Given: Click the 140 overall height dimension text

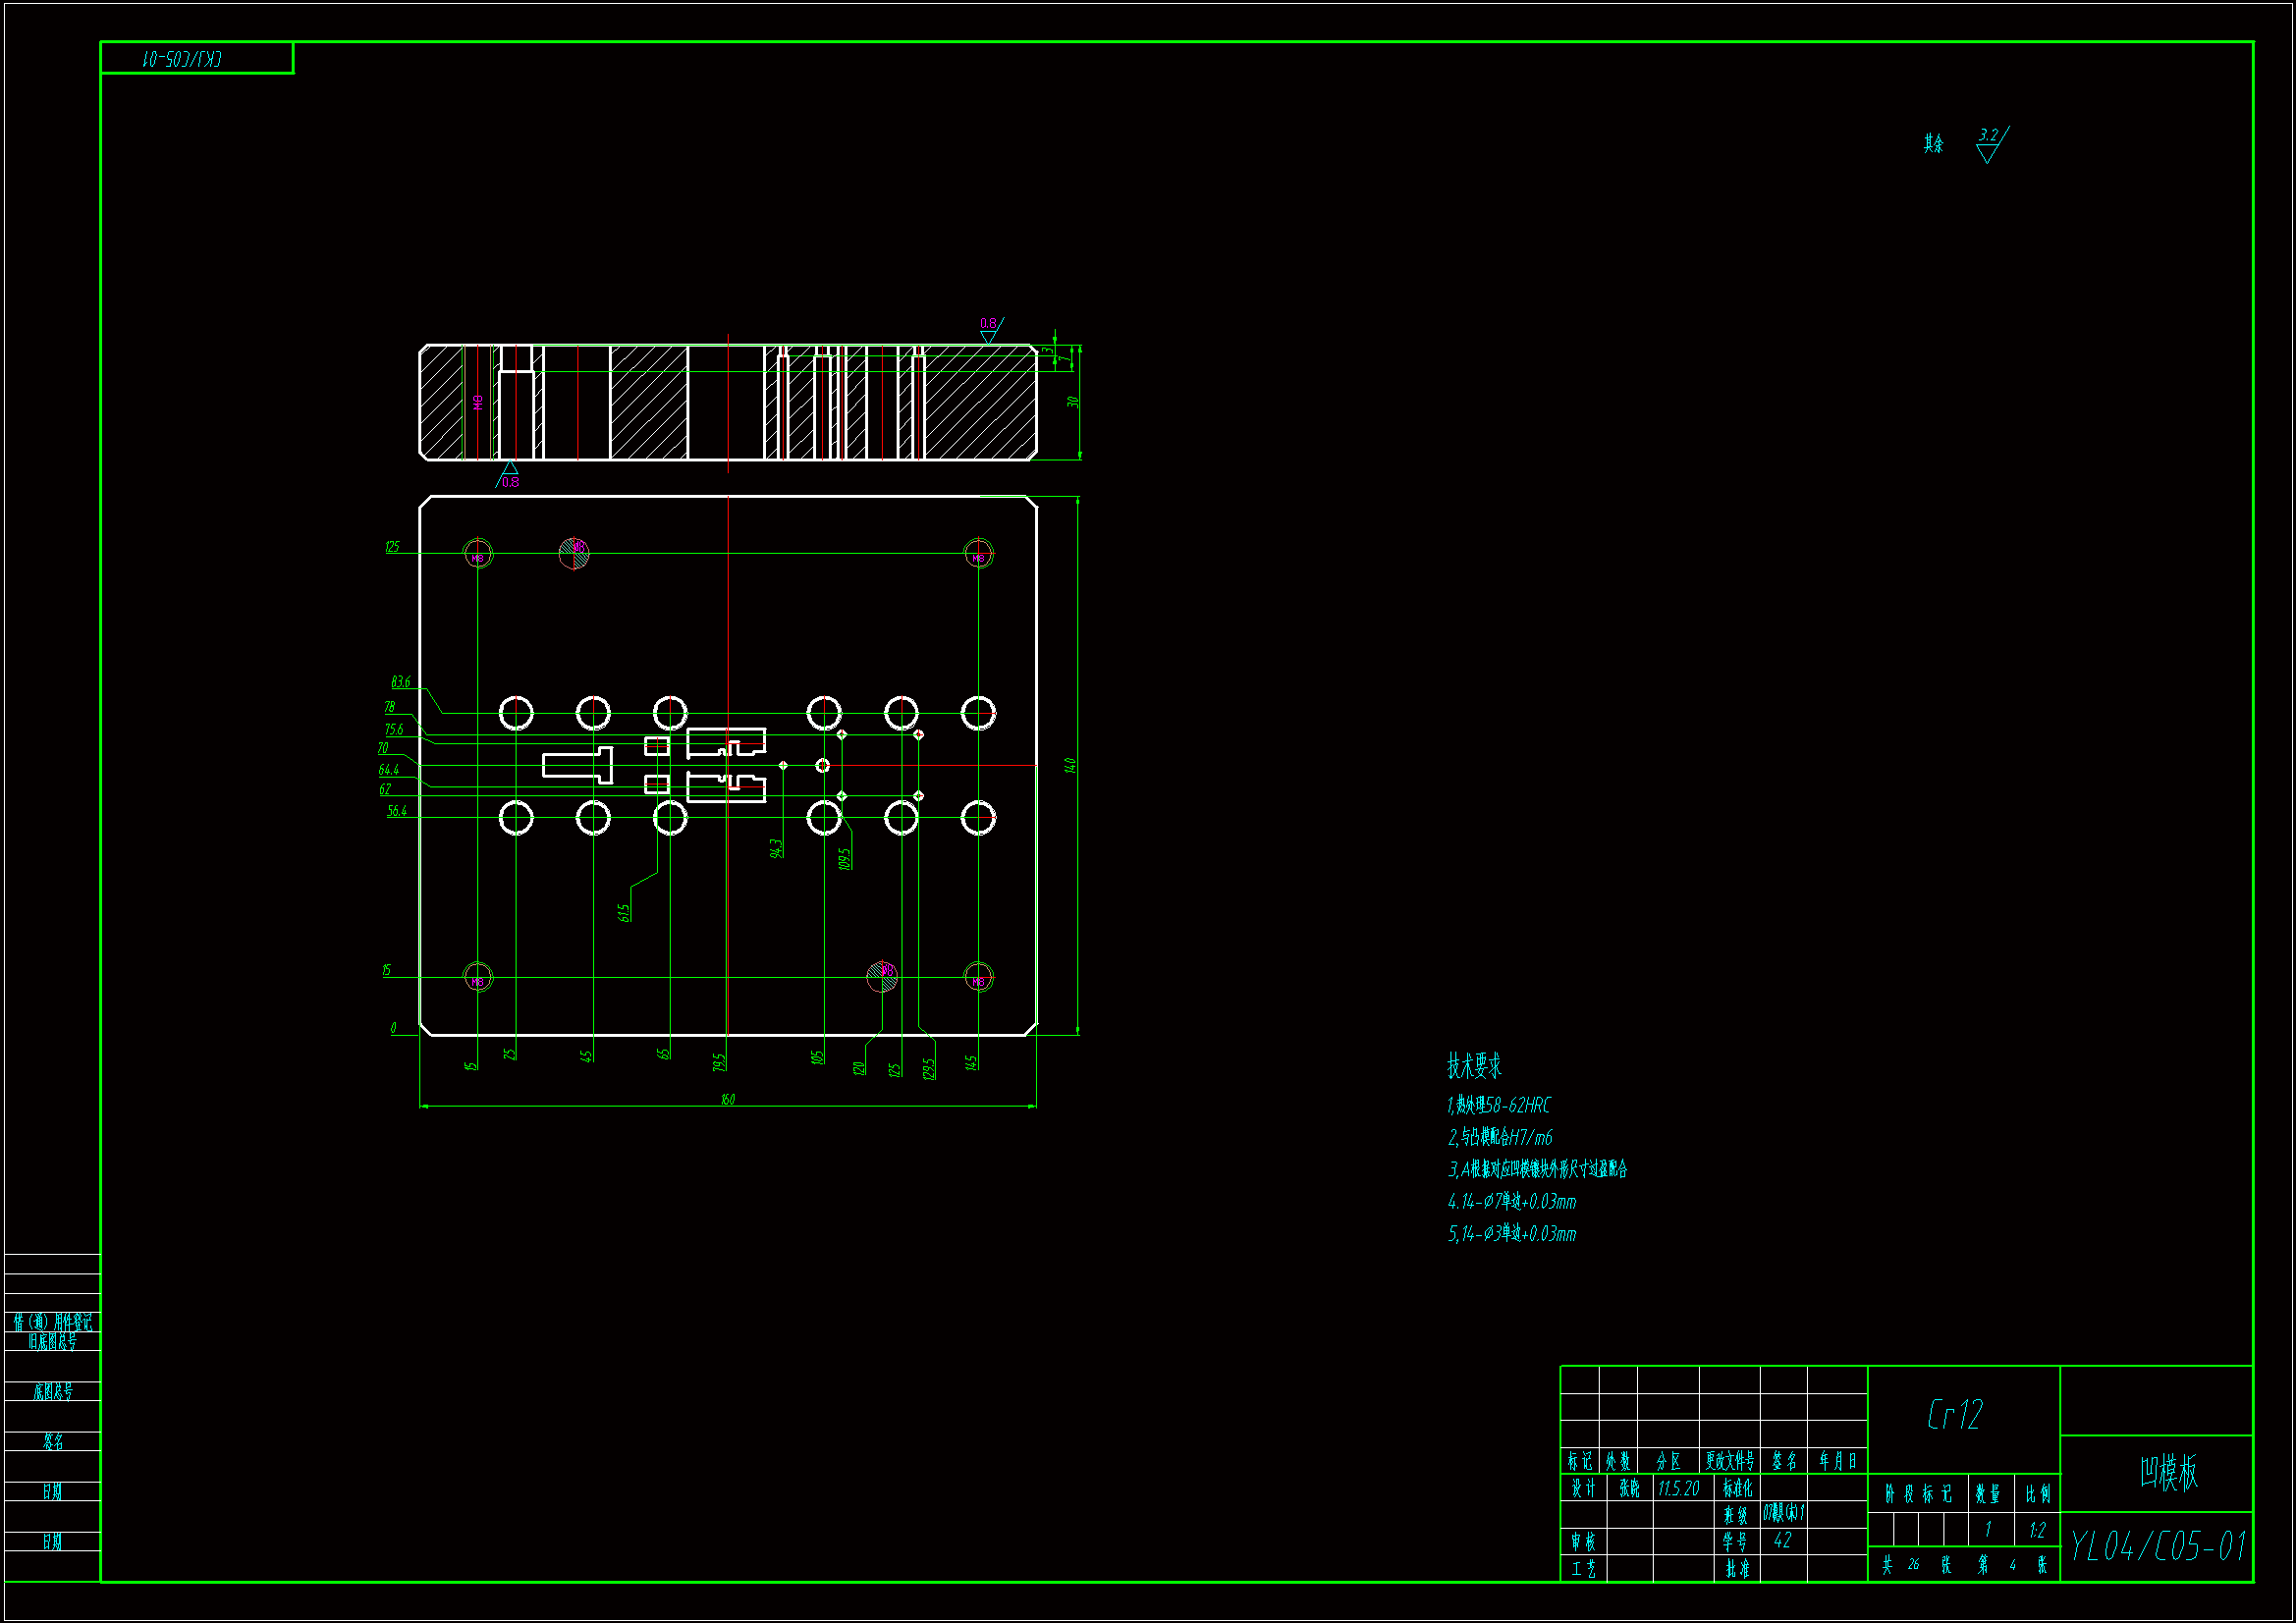Looking at the screenshot, I should point(1070,765).
